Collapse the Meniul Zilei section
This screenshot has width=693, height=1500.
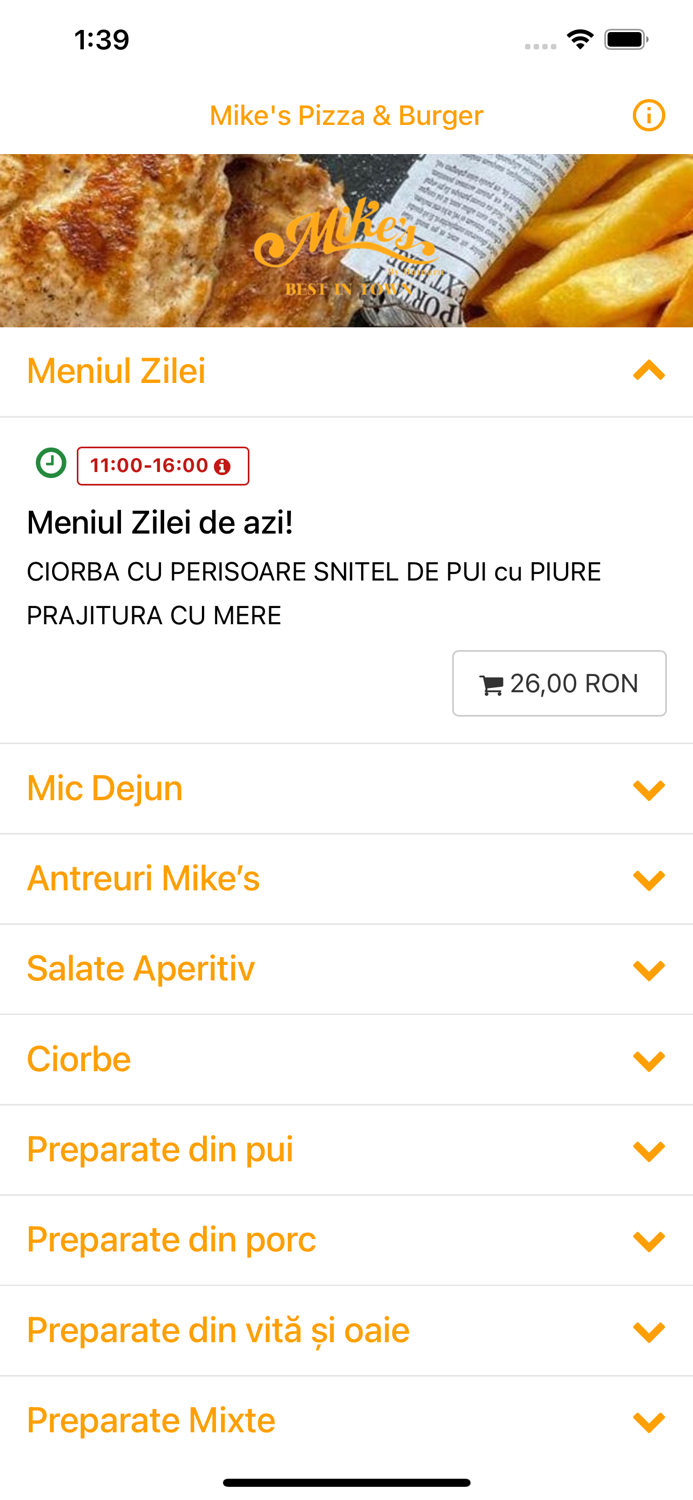pyautogui.click(x=649, y=370)
